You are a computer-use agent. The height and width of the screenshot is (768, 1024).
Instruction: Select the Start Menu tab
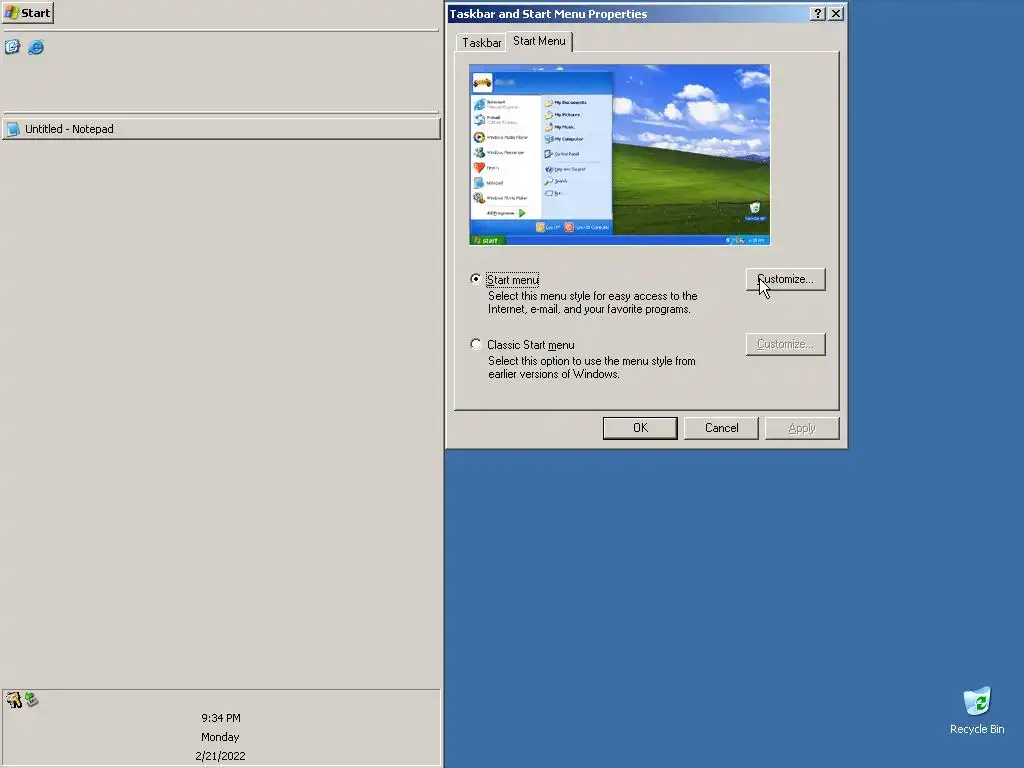click(x=539, y=40)
